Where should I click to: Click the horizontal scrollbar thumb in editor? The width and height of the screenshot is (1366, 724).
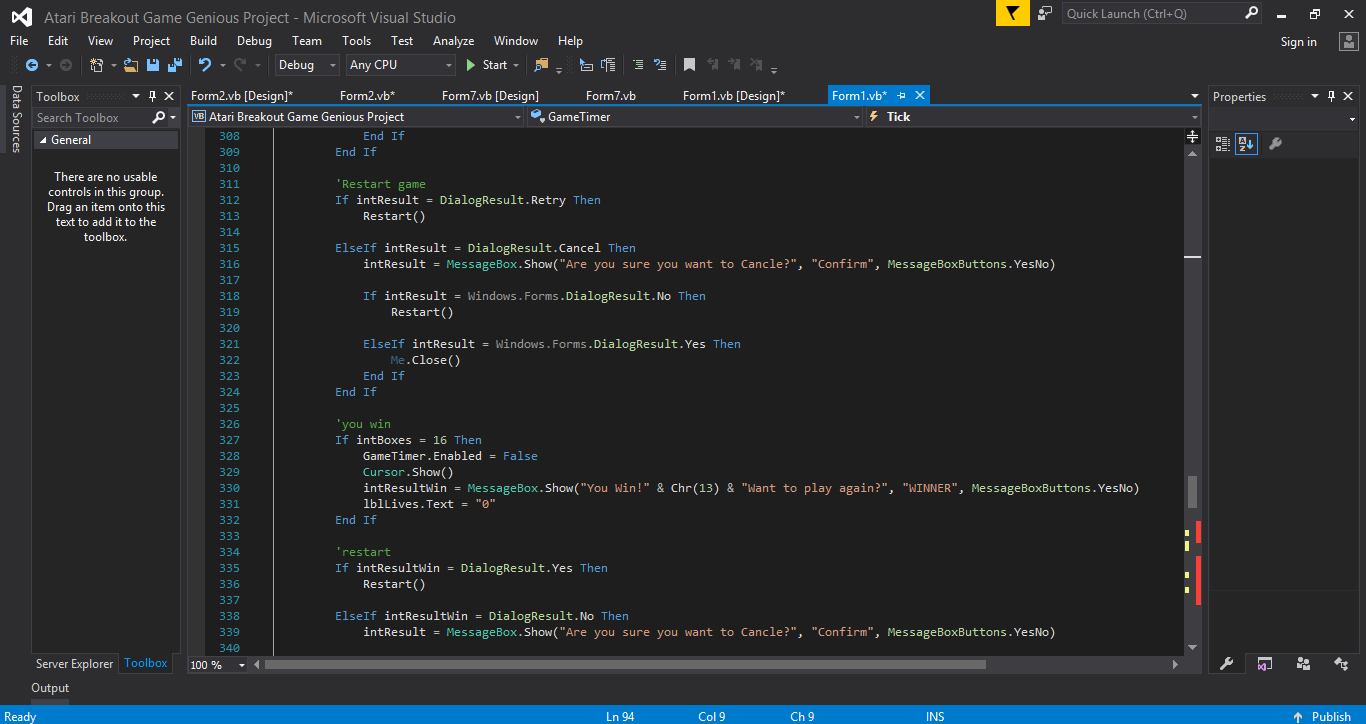[x=625, y=664]
